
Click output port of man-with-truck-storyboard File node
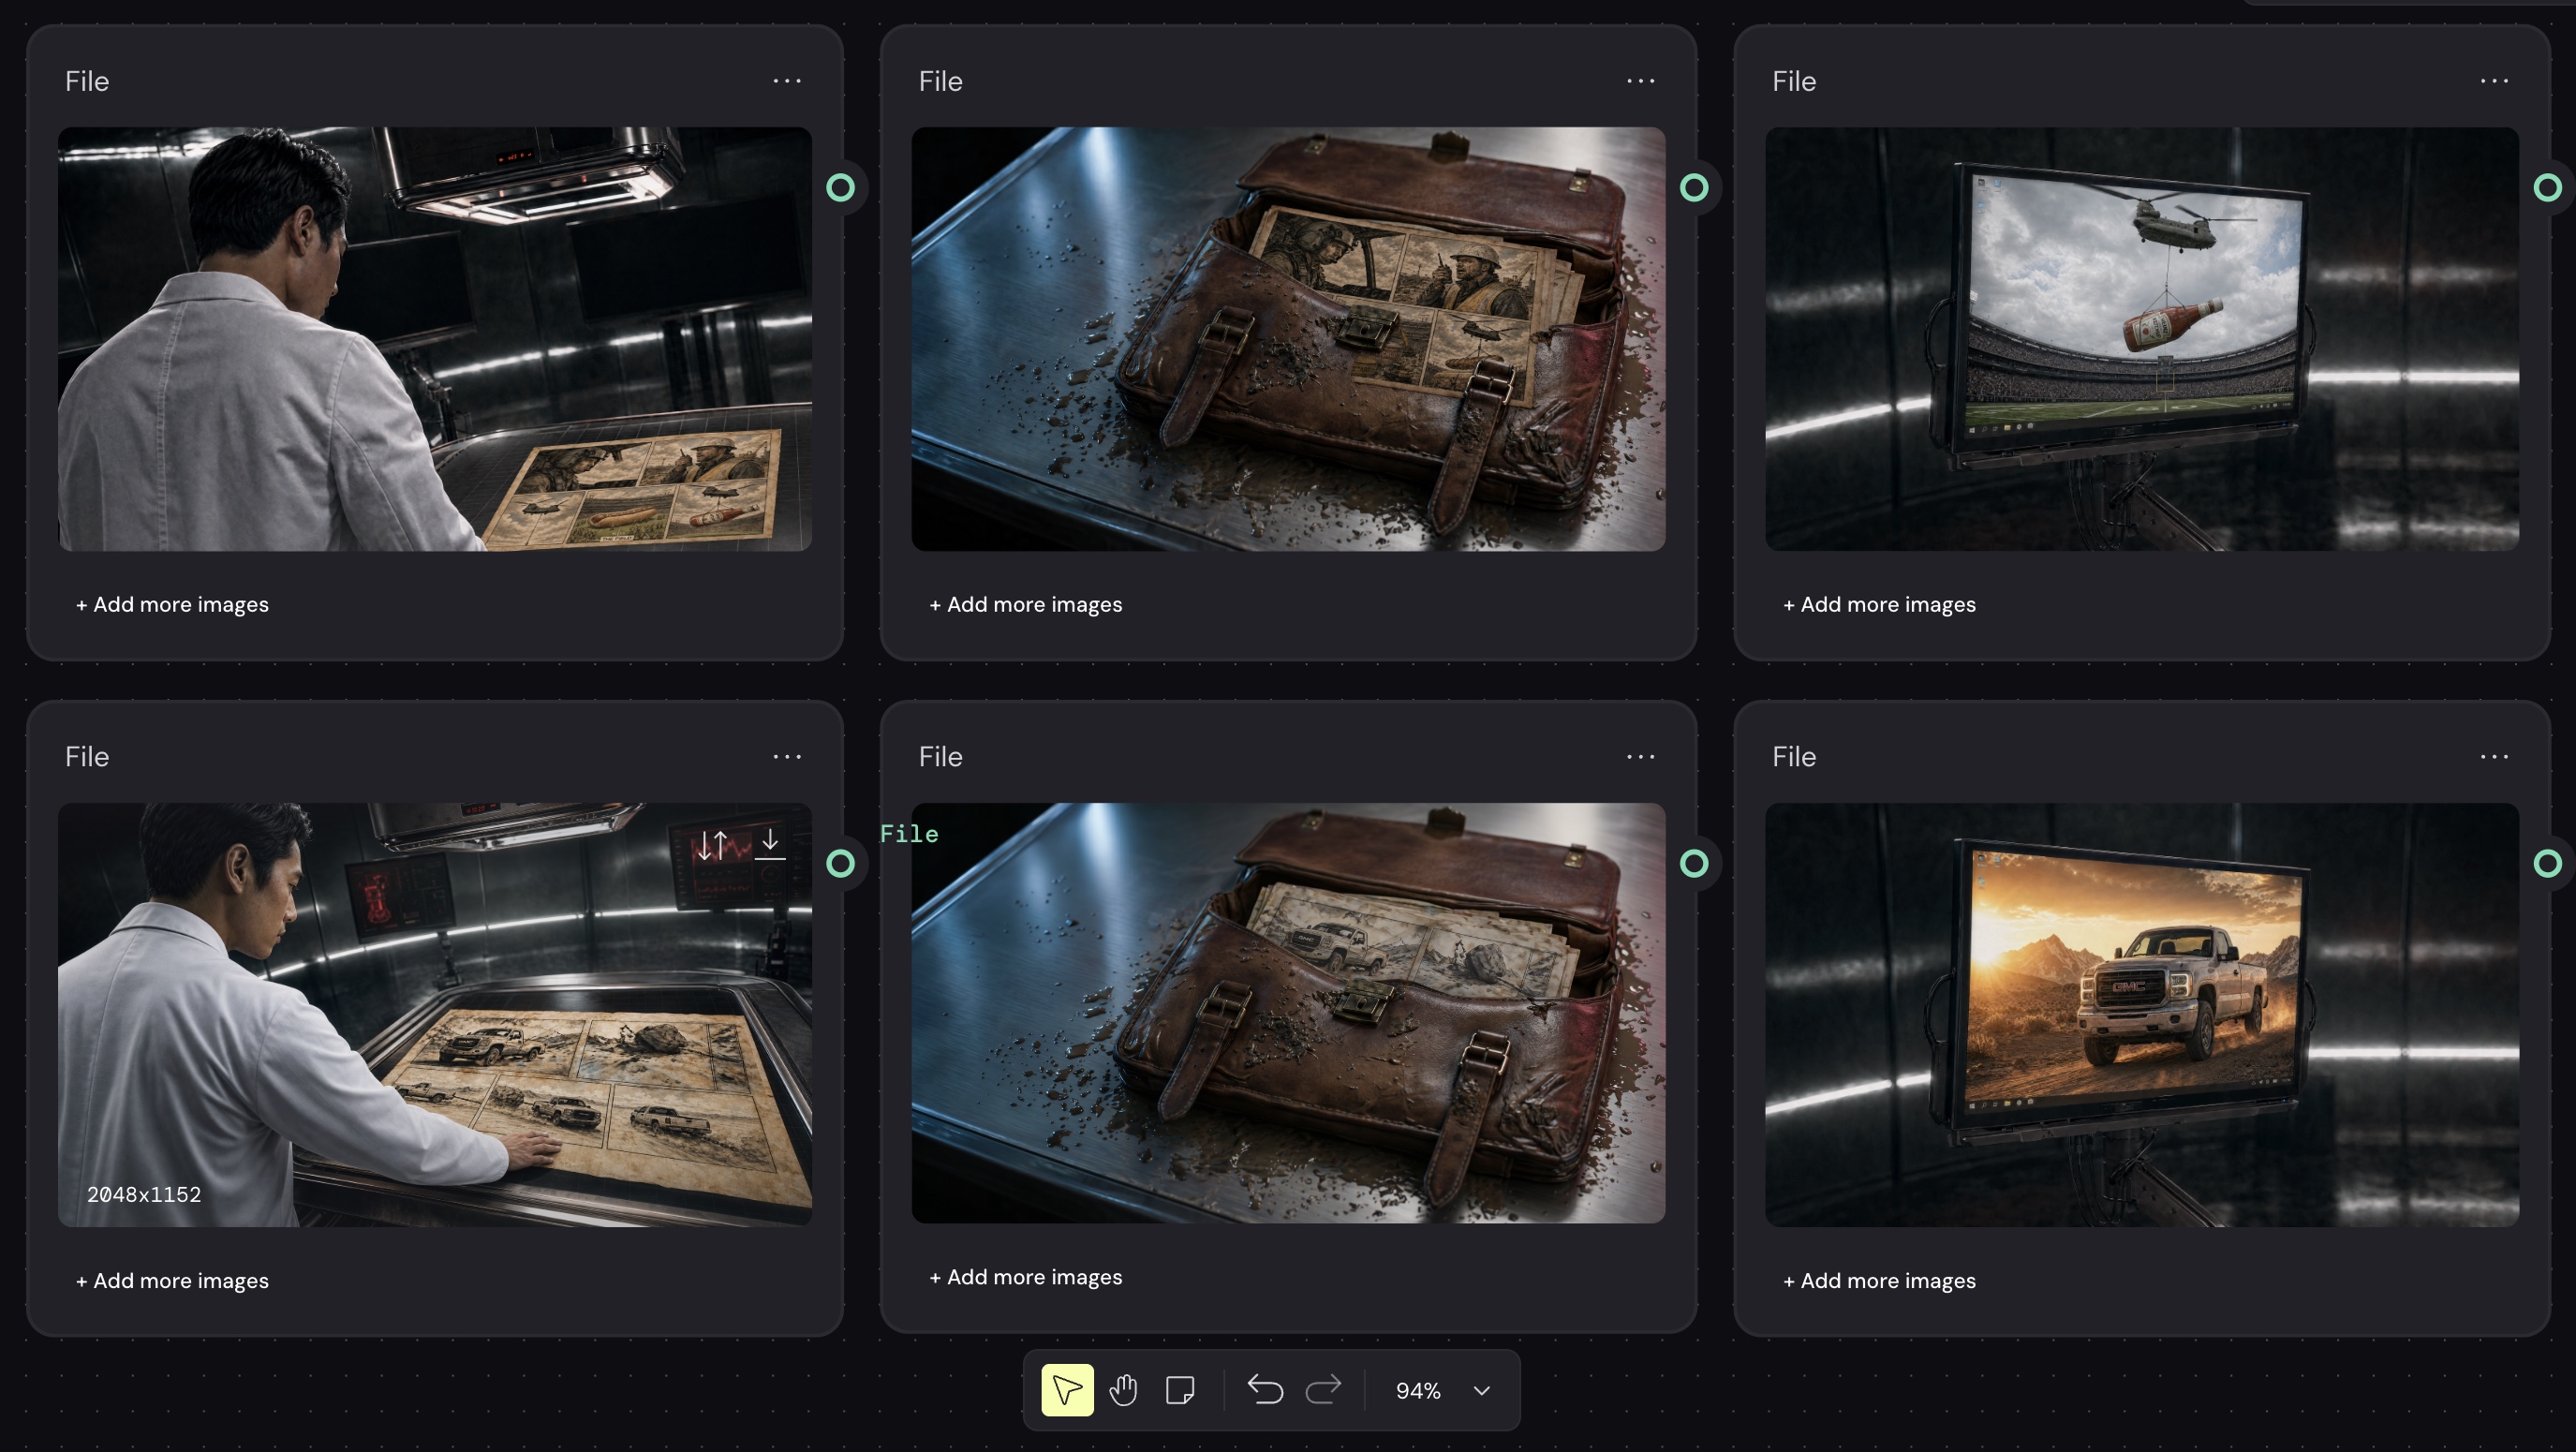click(x=841, y=863)
